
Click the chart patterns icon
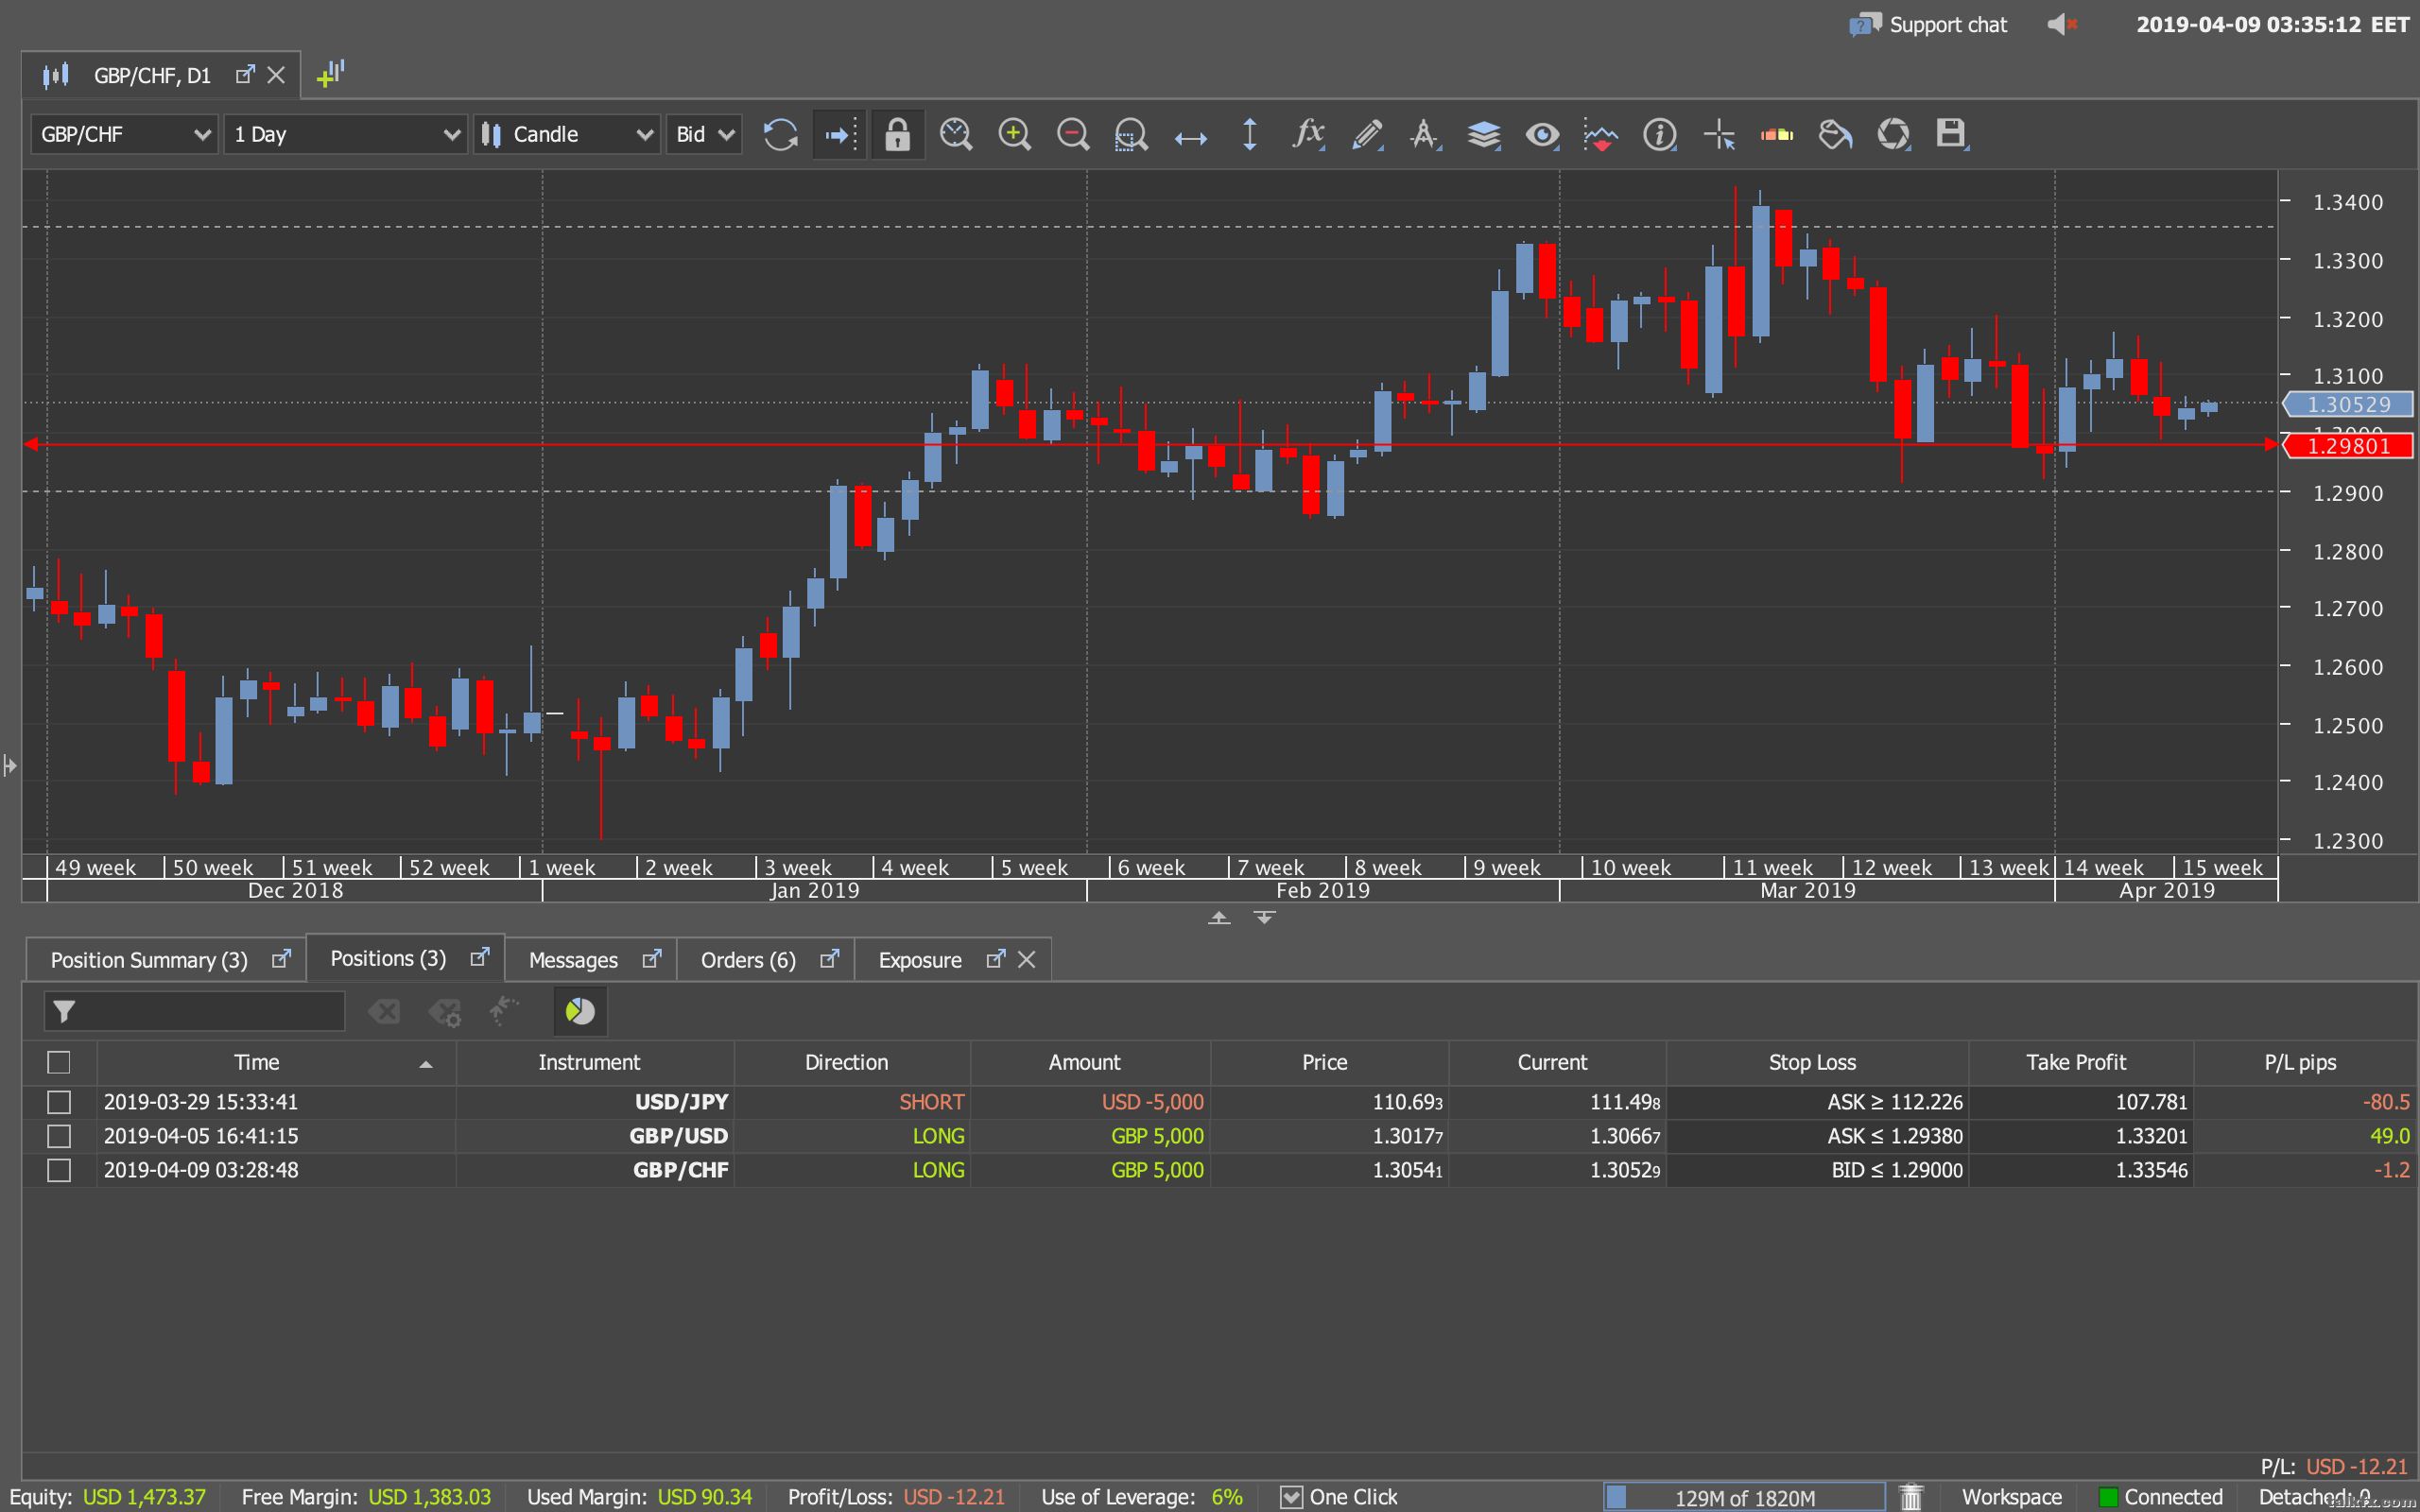1601,134
